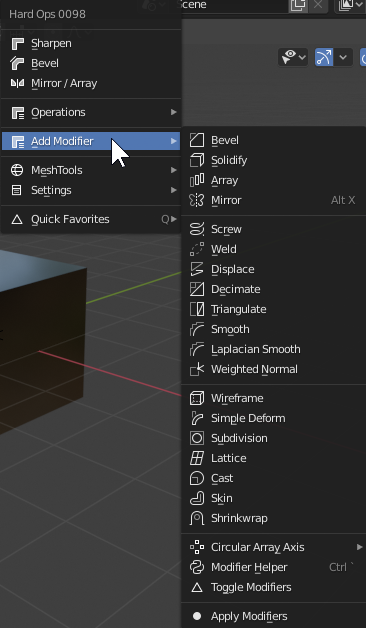Expand the MeshTools submenu arrow

[173, 170]
